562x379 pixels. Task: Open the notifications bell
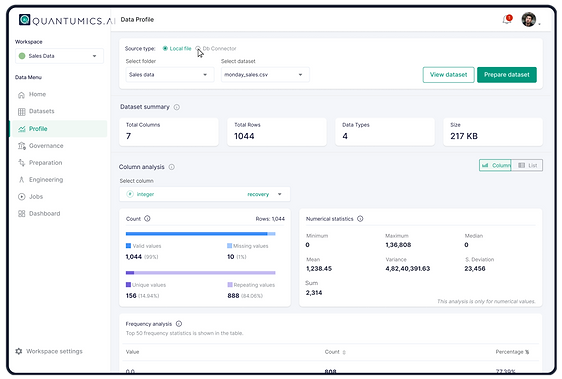click(x=507, y=19)
